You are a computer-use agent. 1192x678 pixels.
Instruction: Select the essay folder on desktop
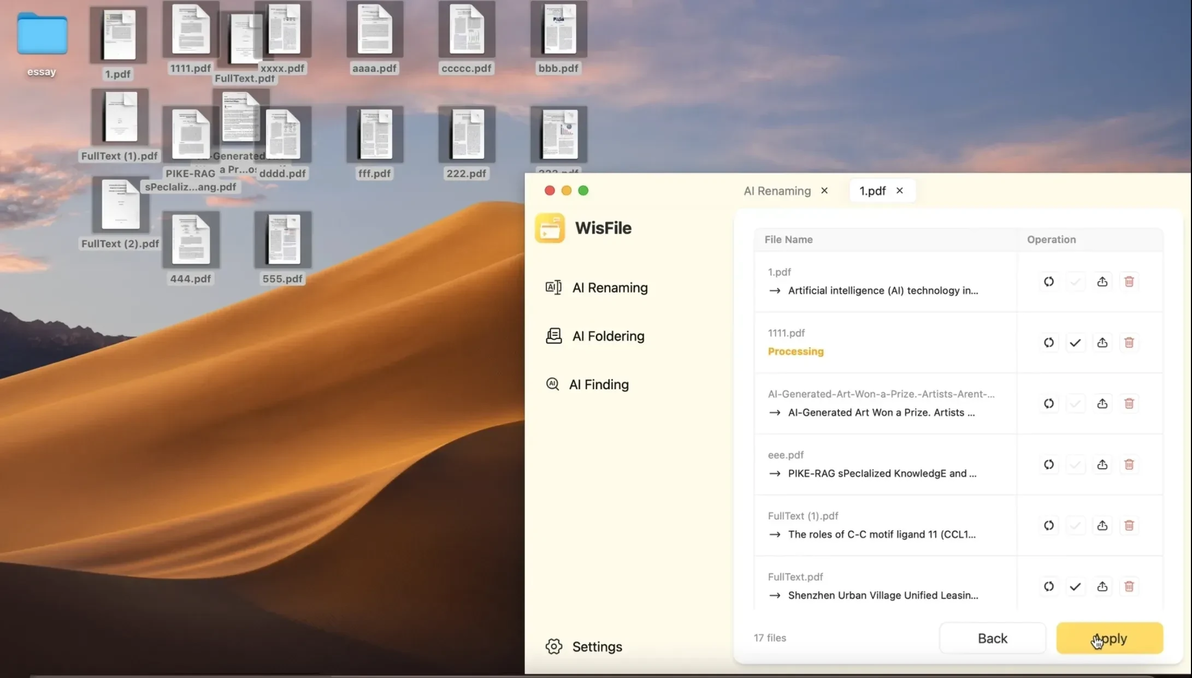[42, 44]
